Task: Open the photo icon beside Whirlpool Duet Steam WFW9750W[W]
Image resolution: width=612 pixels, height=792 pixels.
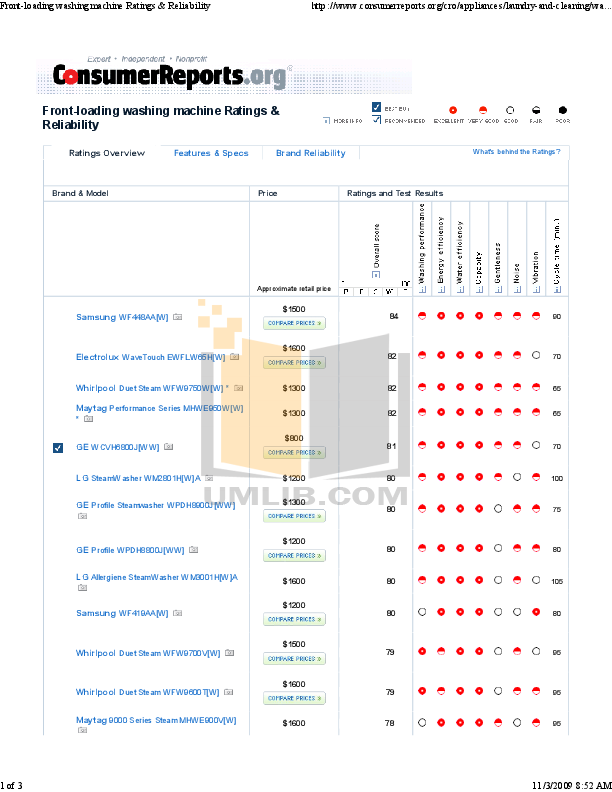Action: (x=239, y=388)
